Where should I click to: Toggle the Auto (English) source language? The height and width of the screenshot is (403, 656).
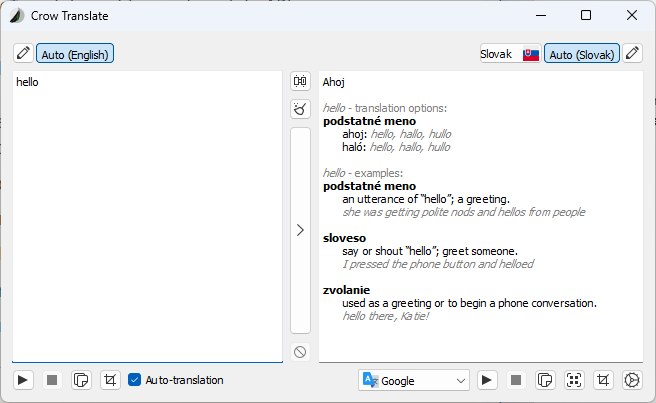[75, 54]
